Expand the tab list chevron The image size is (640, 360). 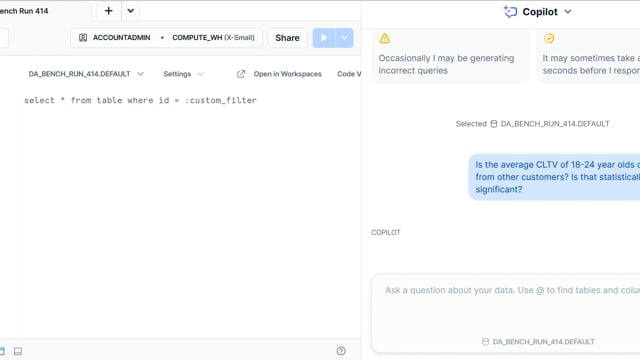pos(131,11)
